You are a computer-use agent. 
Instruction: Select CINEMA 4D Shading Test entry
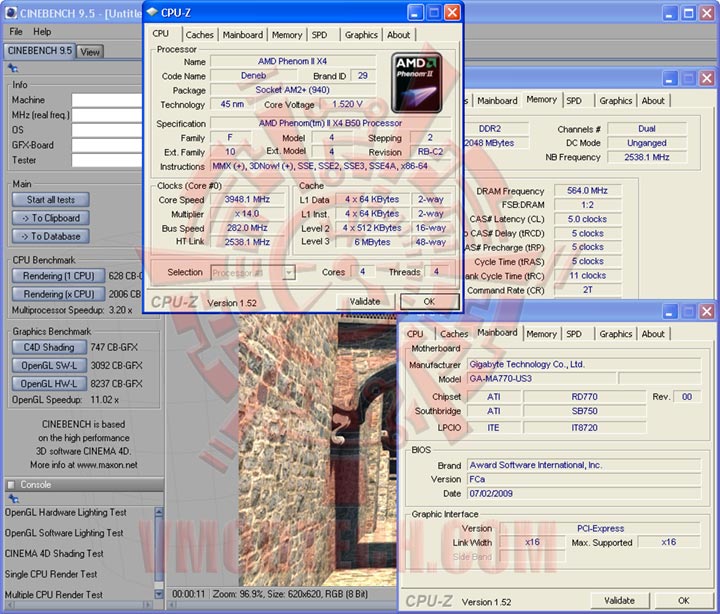tap(54, 554)
